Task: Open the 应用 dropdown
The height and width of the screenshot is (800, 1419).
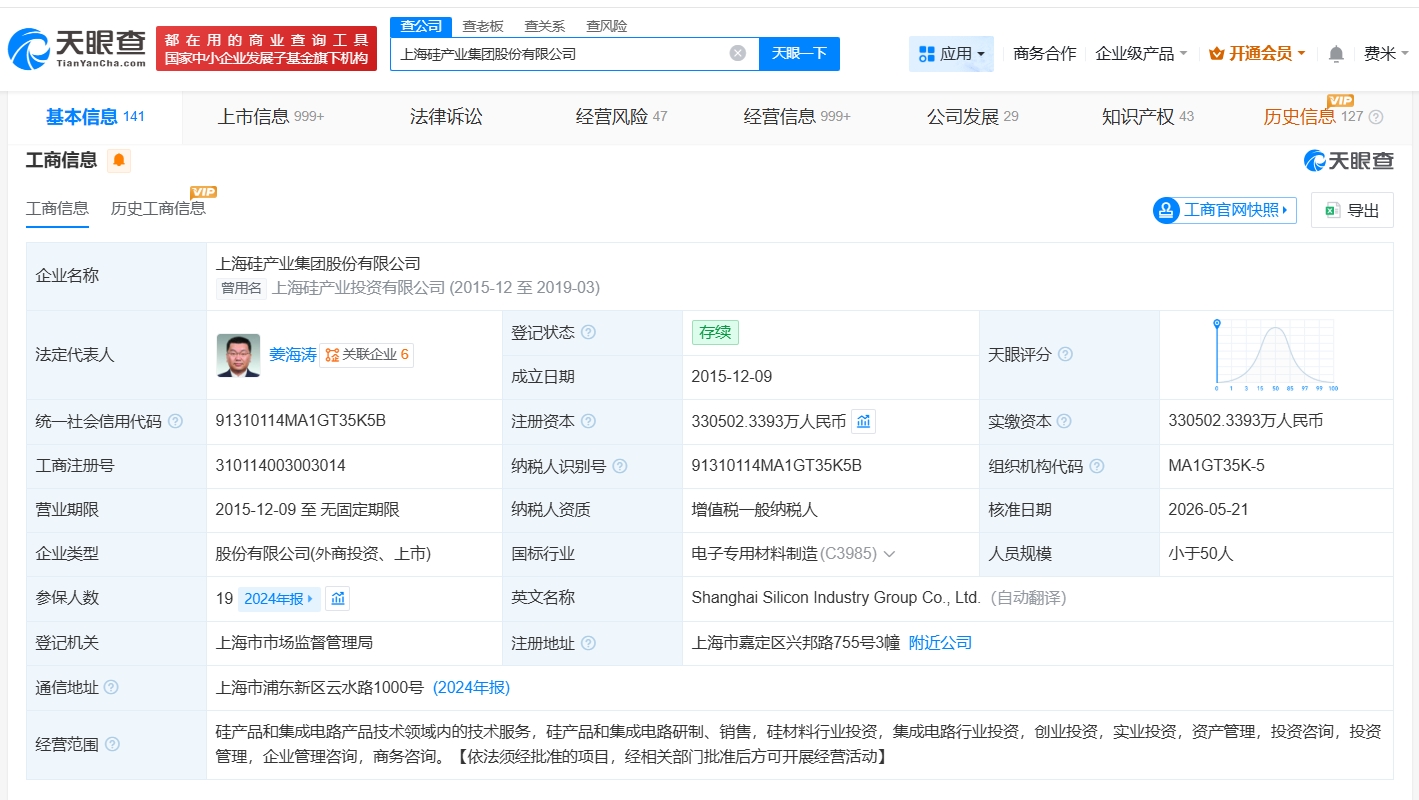Action: click(951, 54)
